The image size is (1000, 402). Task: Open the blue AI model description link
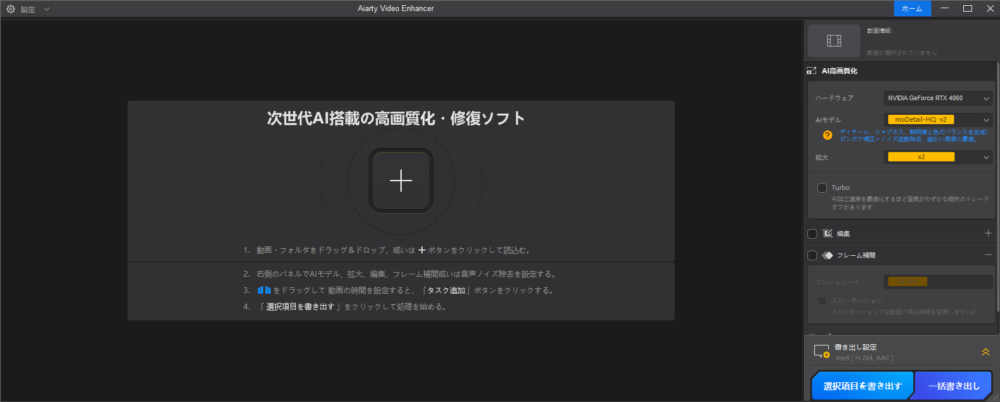point(915,135)
